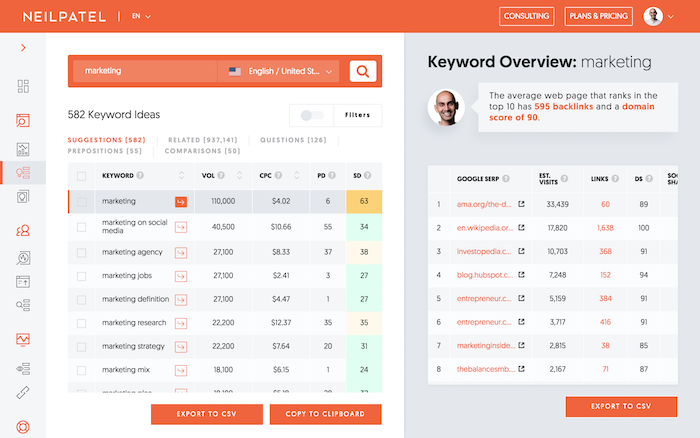Viewport: 700px width, 438px height.
Task: Open external link icon for blog.hubspot result
Action: point(521,275)
